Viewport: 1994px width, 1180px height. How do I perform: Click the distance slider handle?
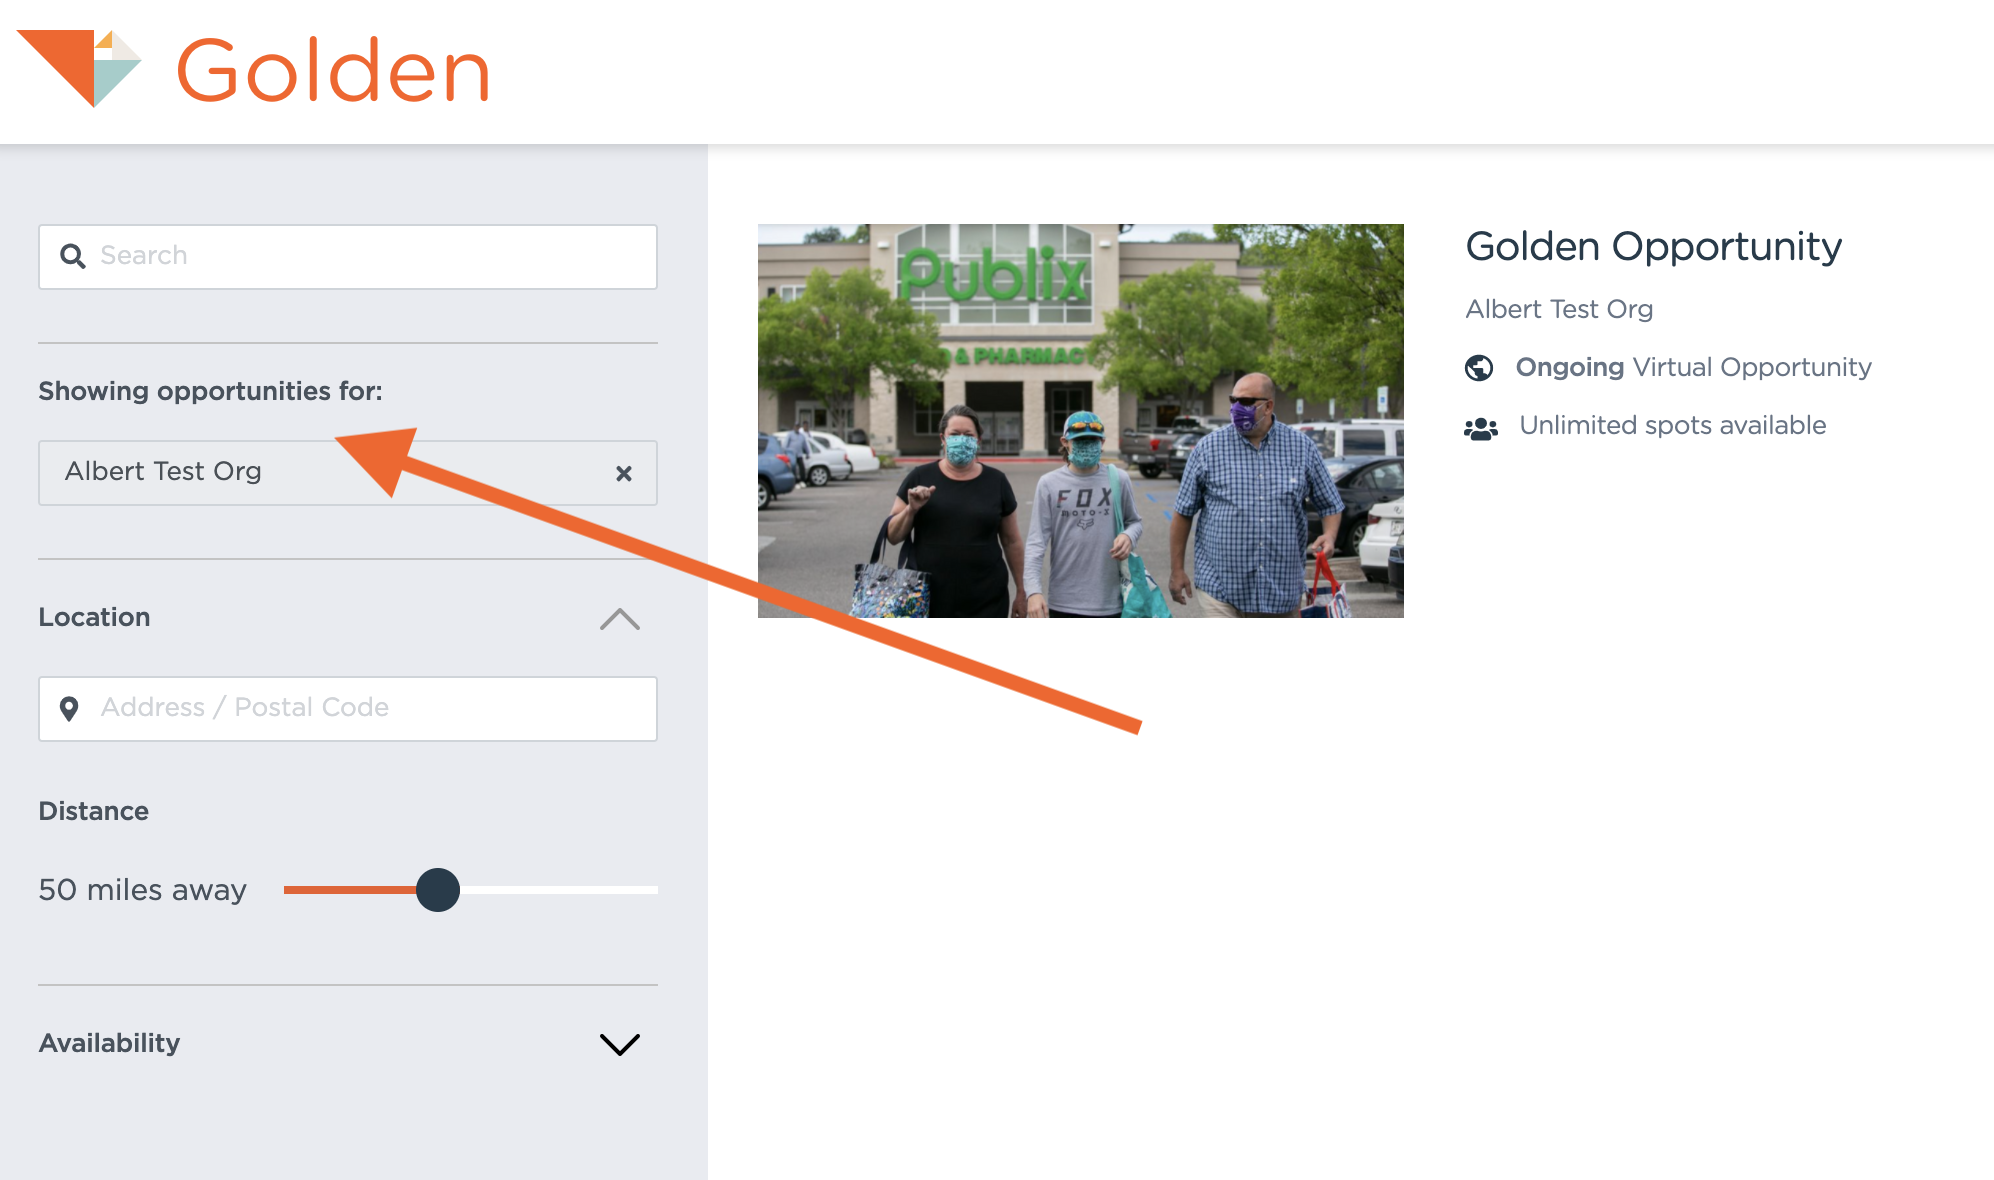(x=438, y=889)
